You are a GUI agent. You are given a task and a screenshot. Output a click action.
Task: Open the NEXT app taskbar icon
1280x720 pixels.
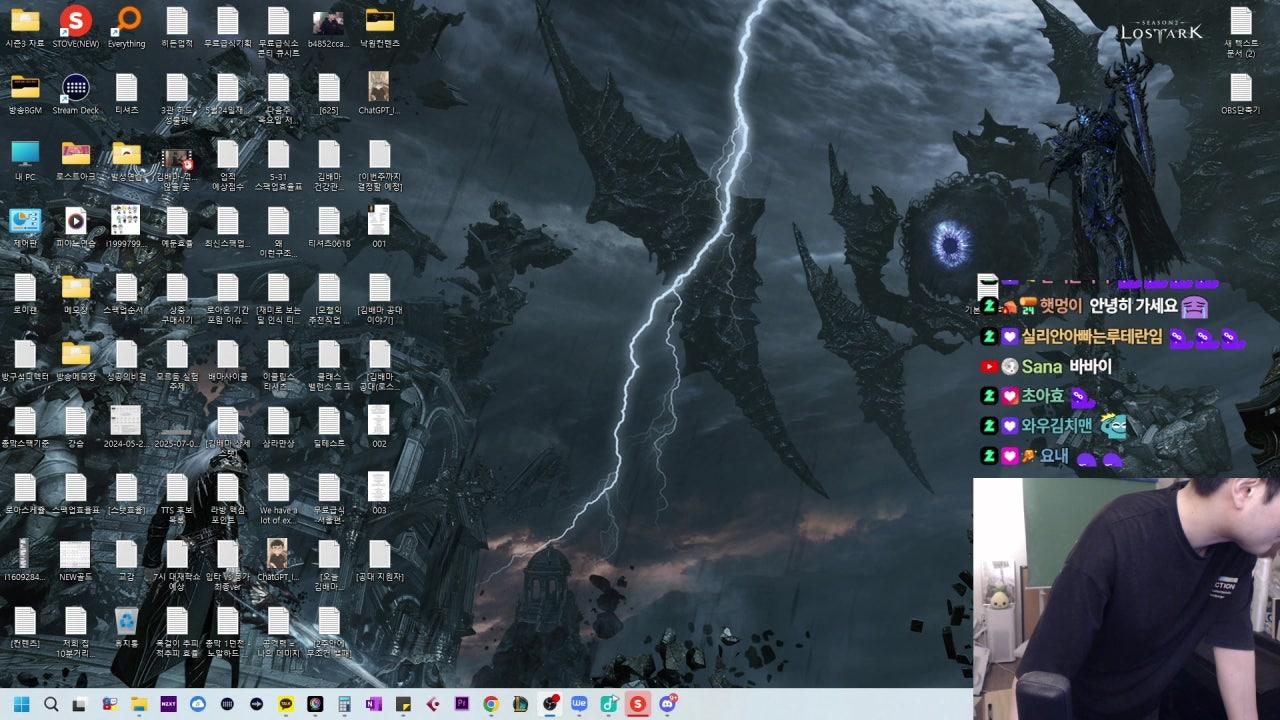click(x=168, y=704)
